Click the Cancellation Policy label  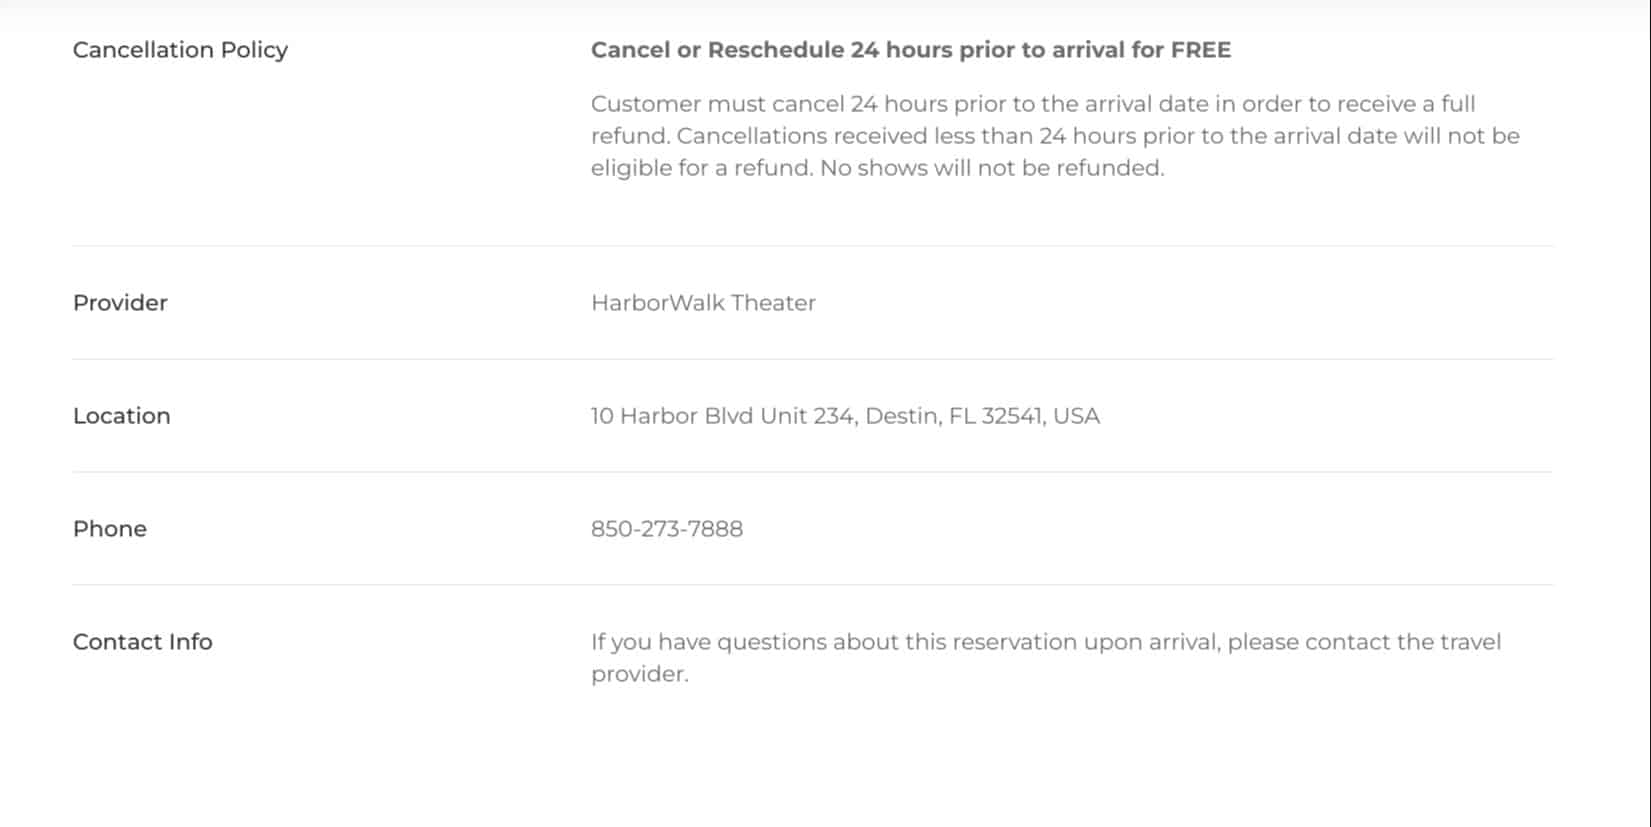[x=180, y=50]
